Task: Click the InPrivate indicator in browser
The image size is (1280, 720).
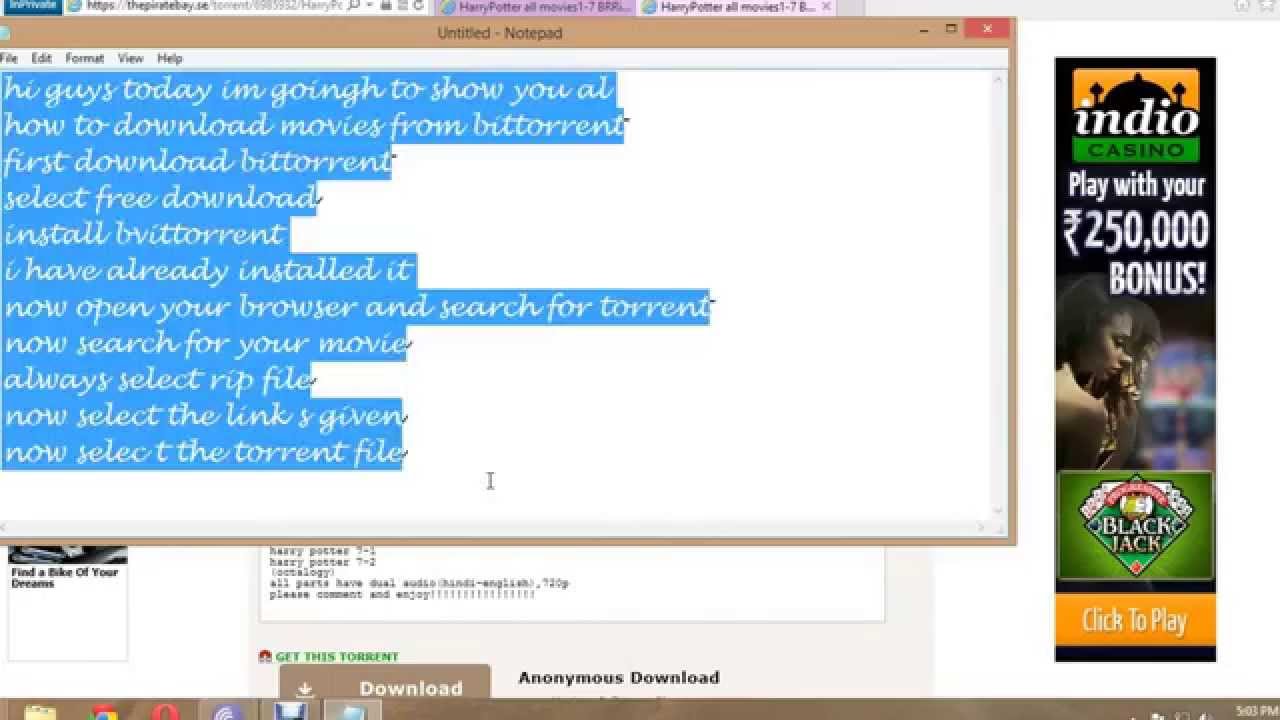Action: coord(32,6)
